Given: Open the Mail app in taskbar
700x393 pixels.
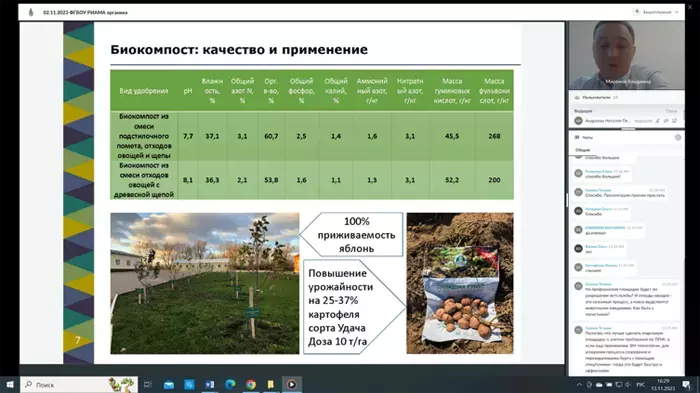Looking at the screenshot, I should pos(169,385).
